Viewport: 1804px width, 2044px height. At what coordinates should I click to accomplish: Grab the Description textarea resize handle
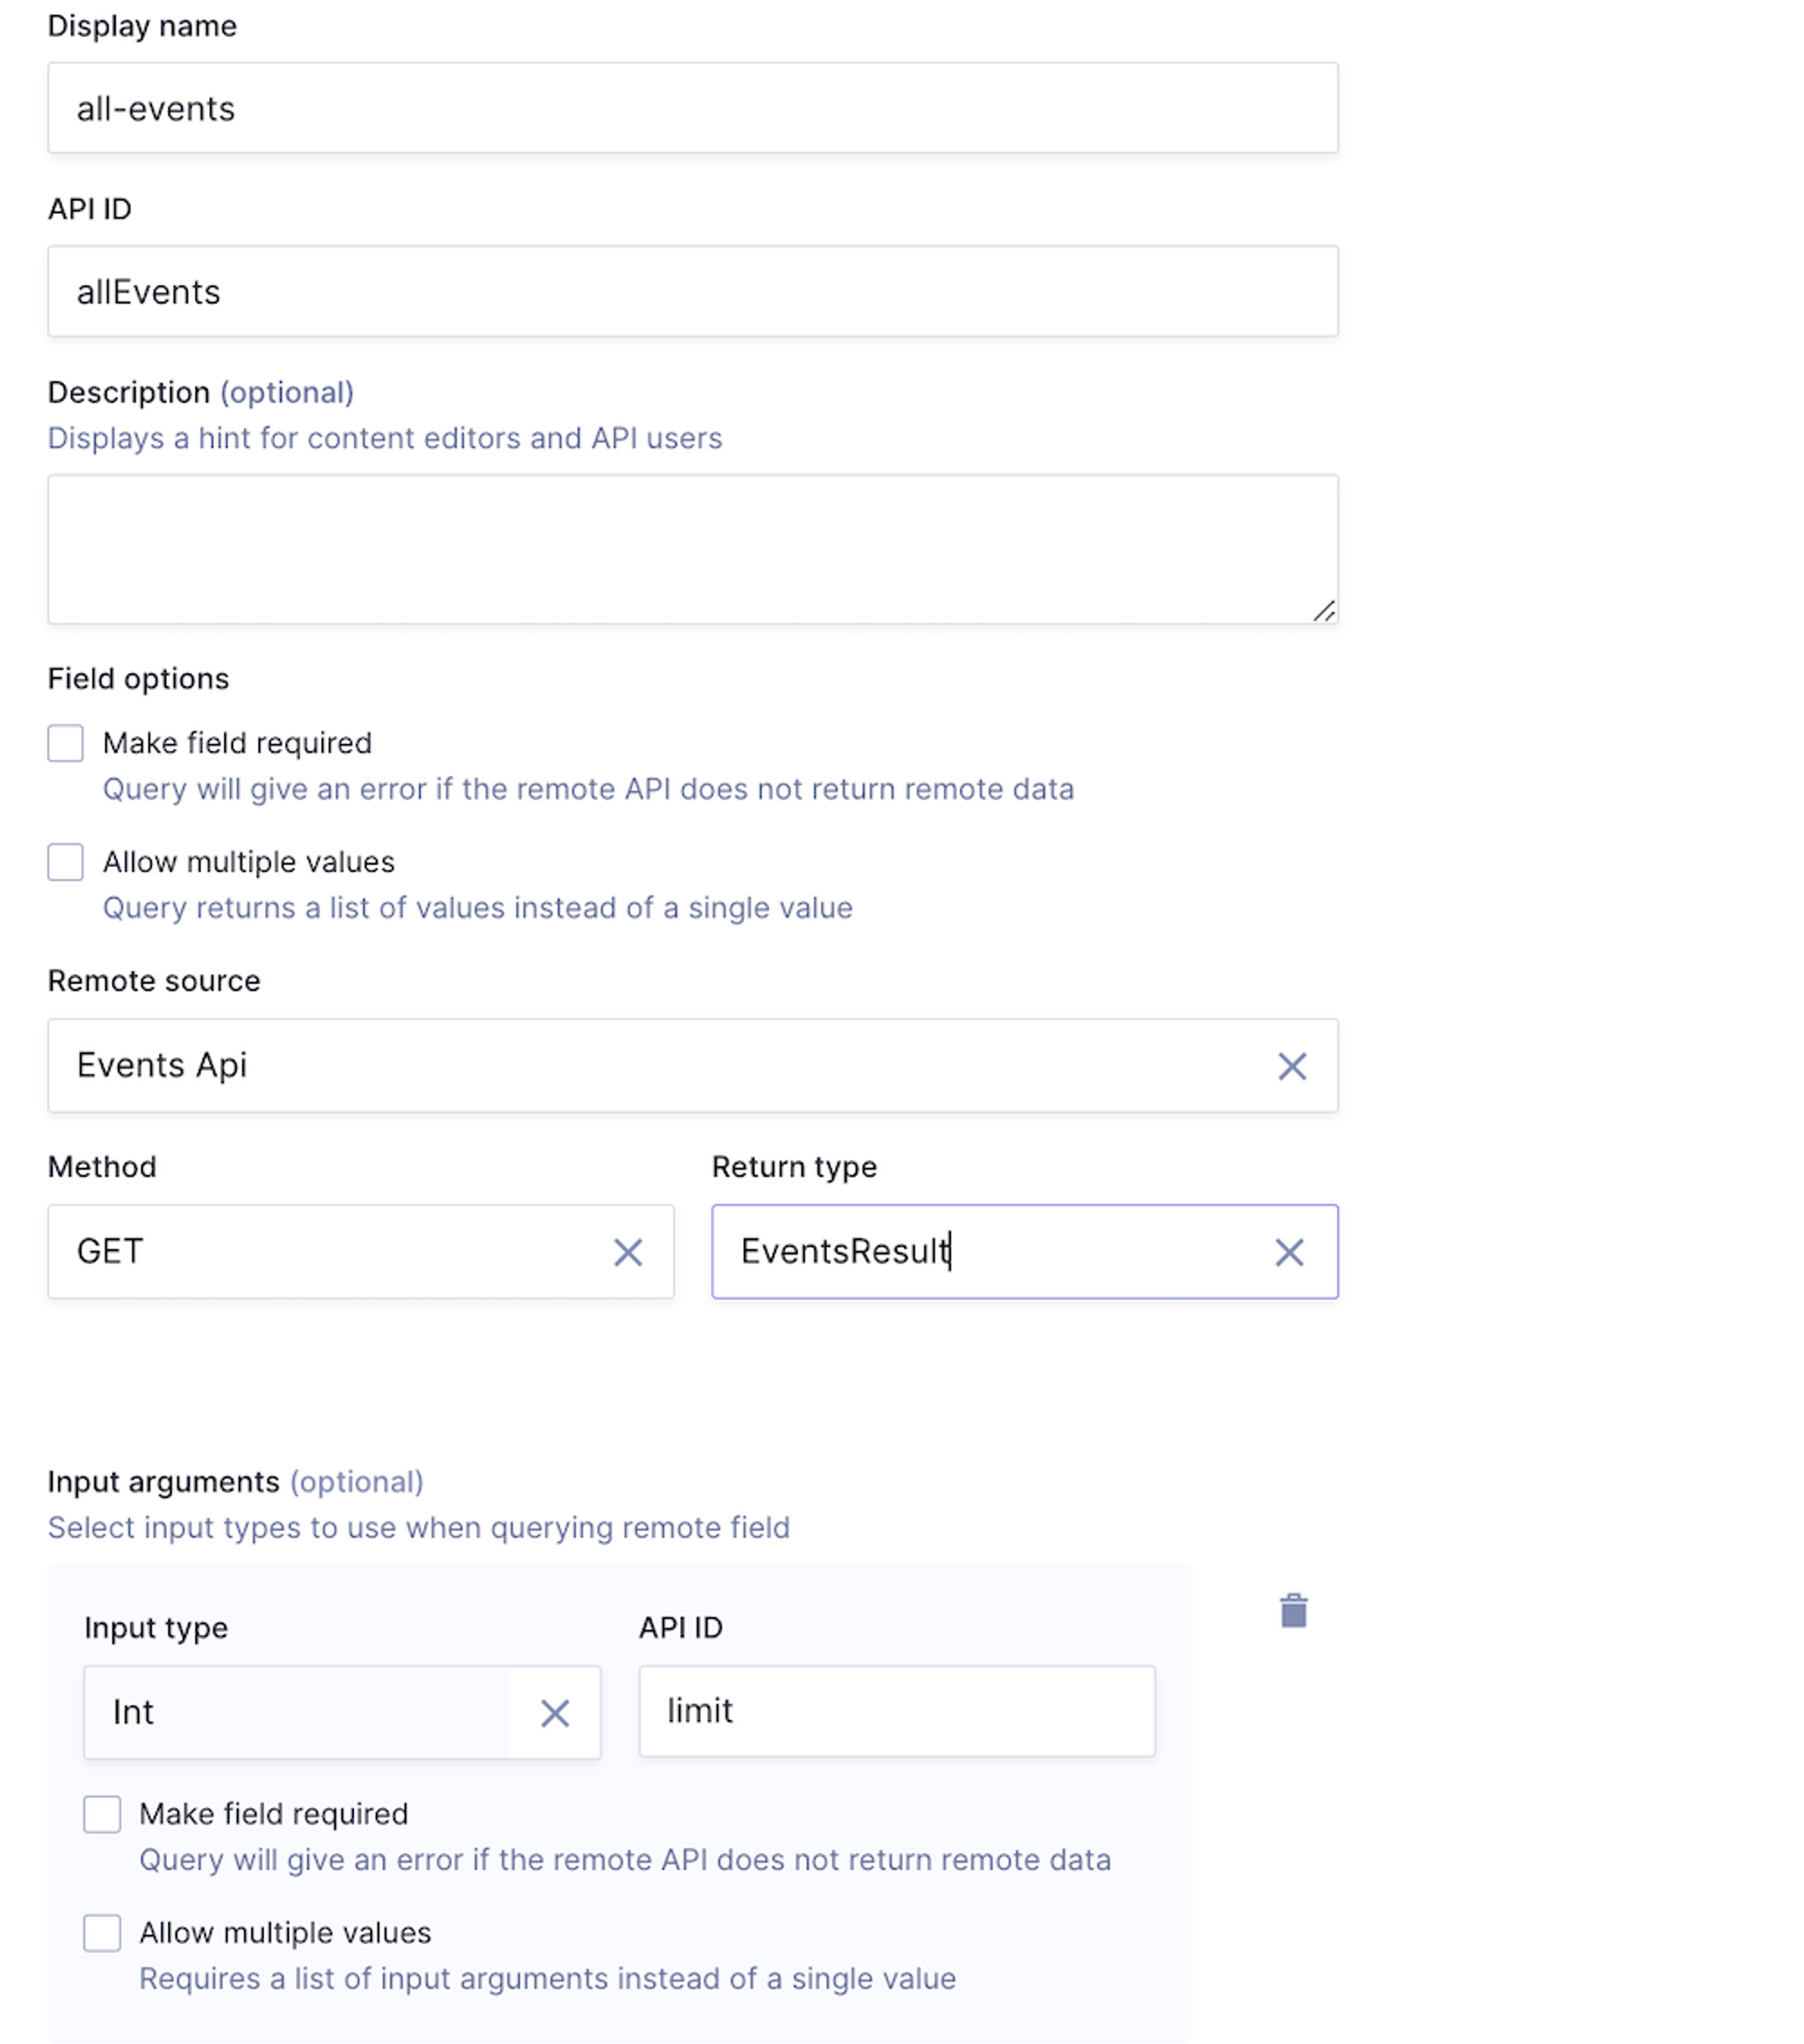click(1324, 611)
